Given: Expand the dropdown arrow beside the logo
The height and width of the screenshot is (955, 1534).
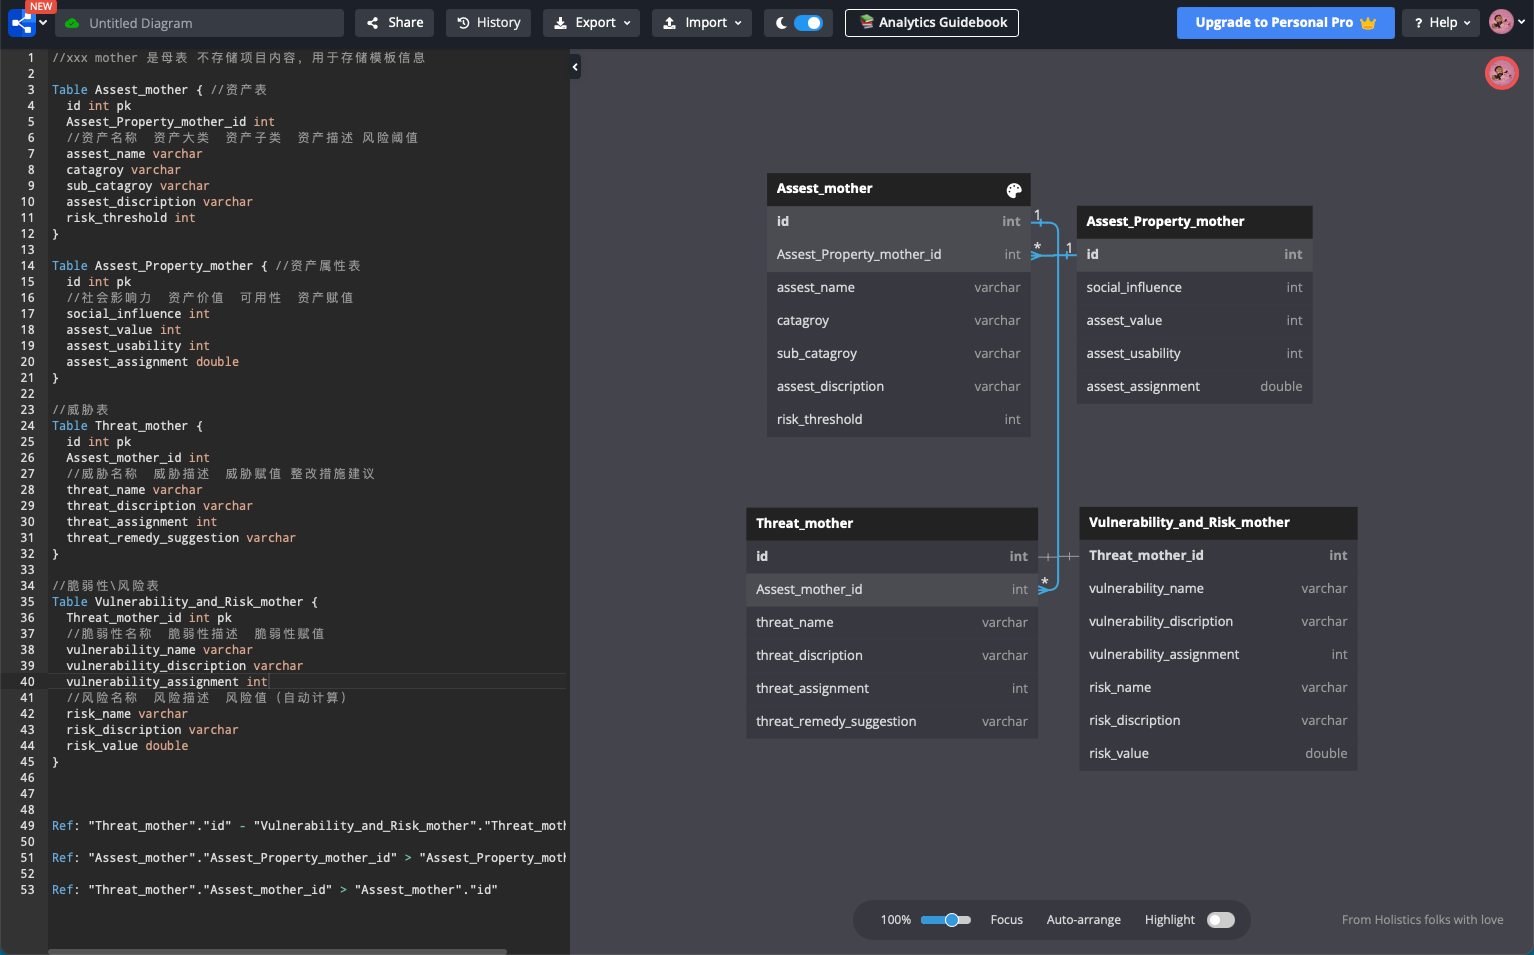Looking at the screenshot, I should pos(43,22).
